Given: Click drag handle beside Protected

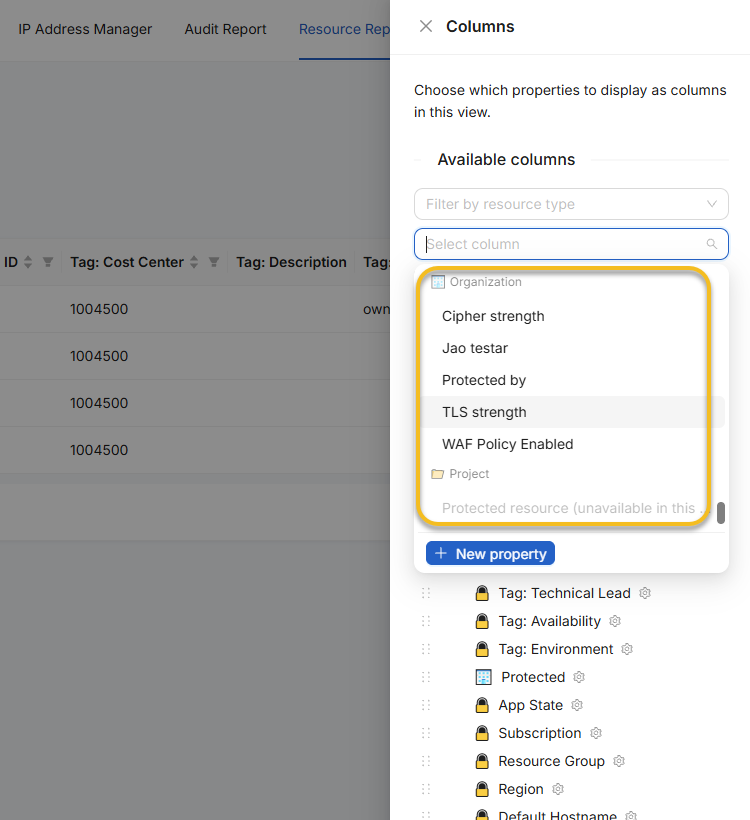Looking at the screenshot, I should click(x=426, y=677).
